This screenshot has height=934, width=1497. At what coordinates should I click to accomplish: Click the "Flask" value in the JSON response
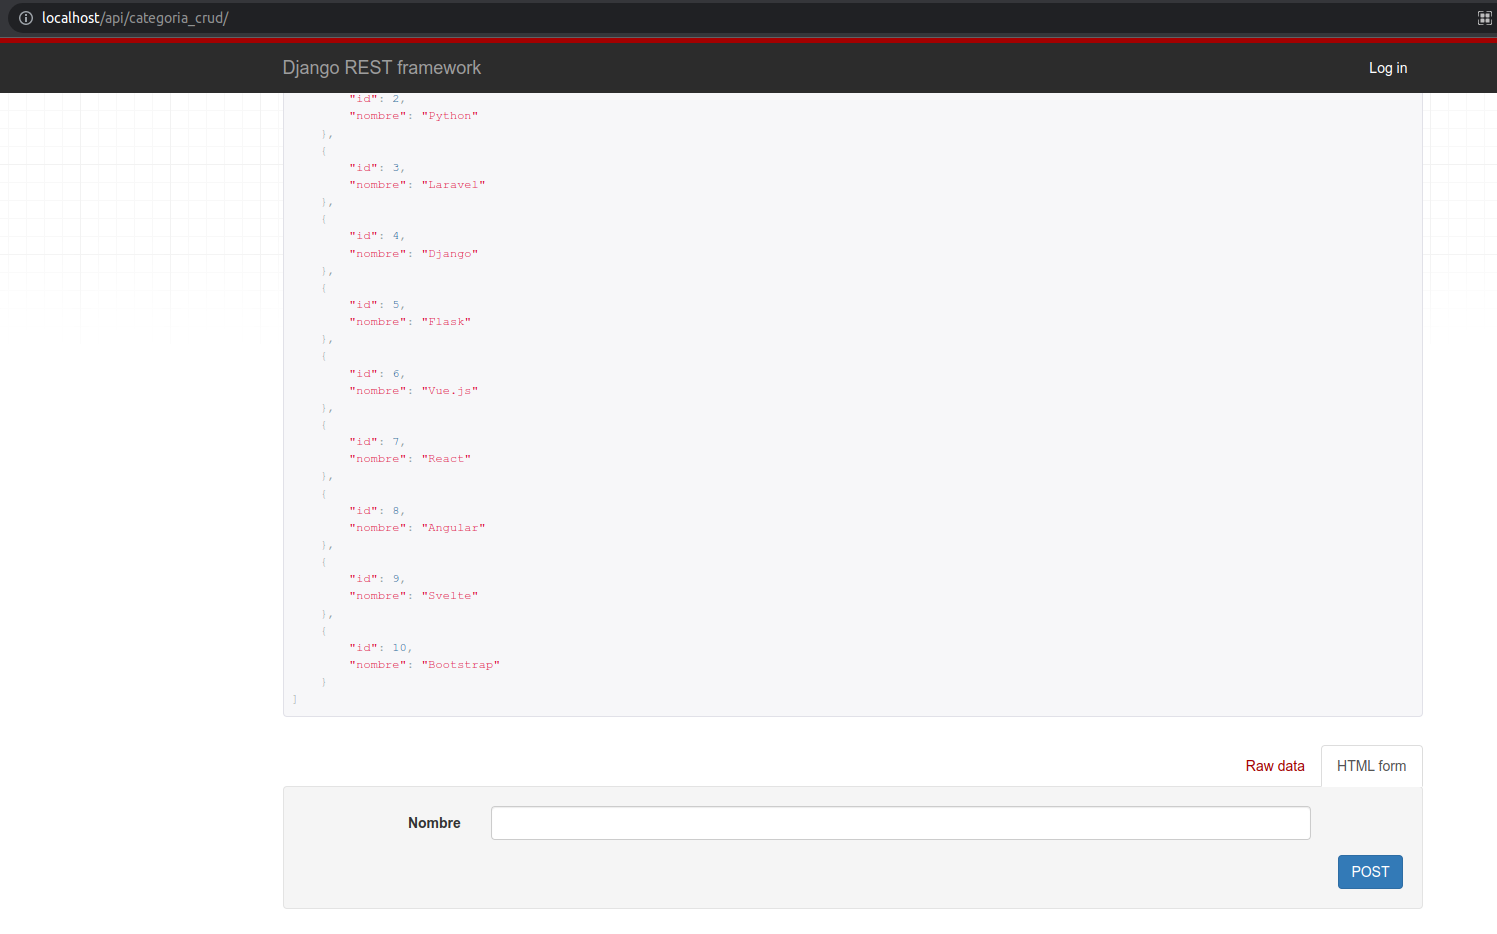[x=446, y=322]
